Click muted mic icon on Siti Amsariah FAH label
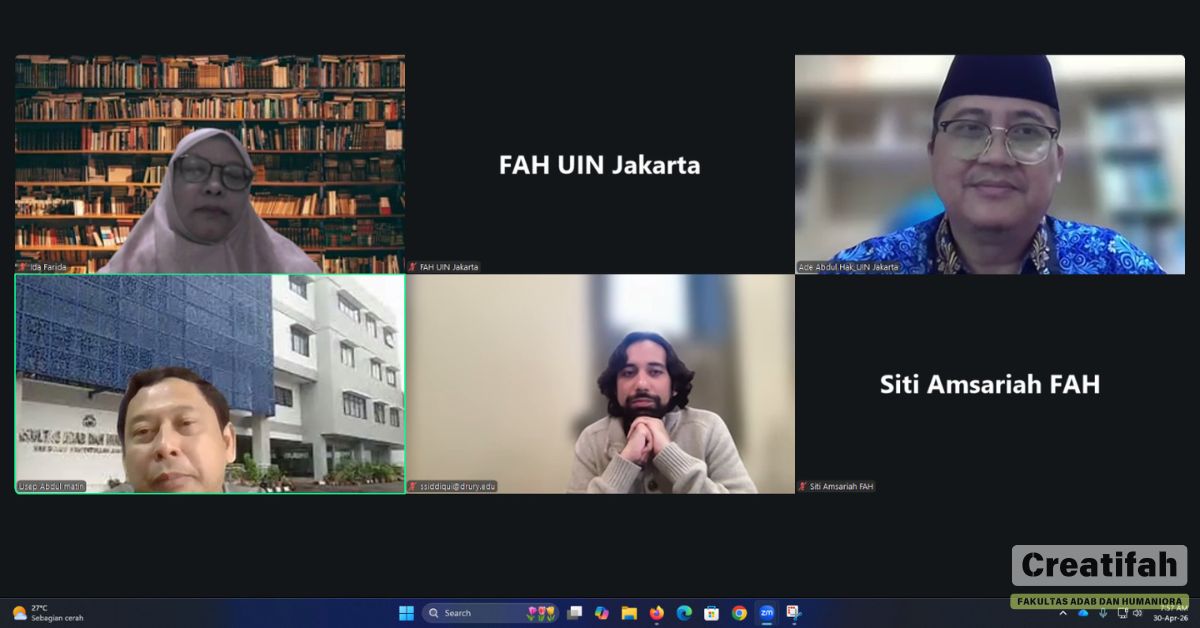 pos(803,487)
